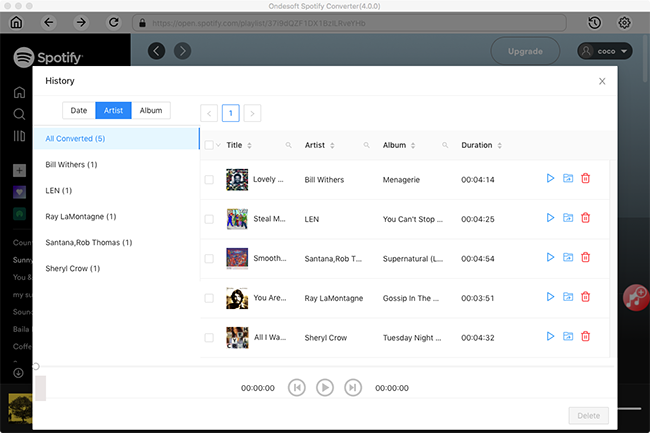Go to next page arrow

252,113
